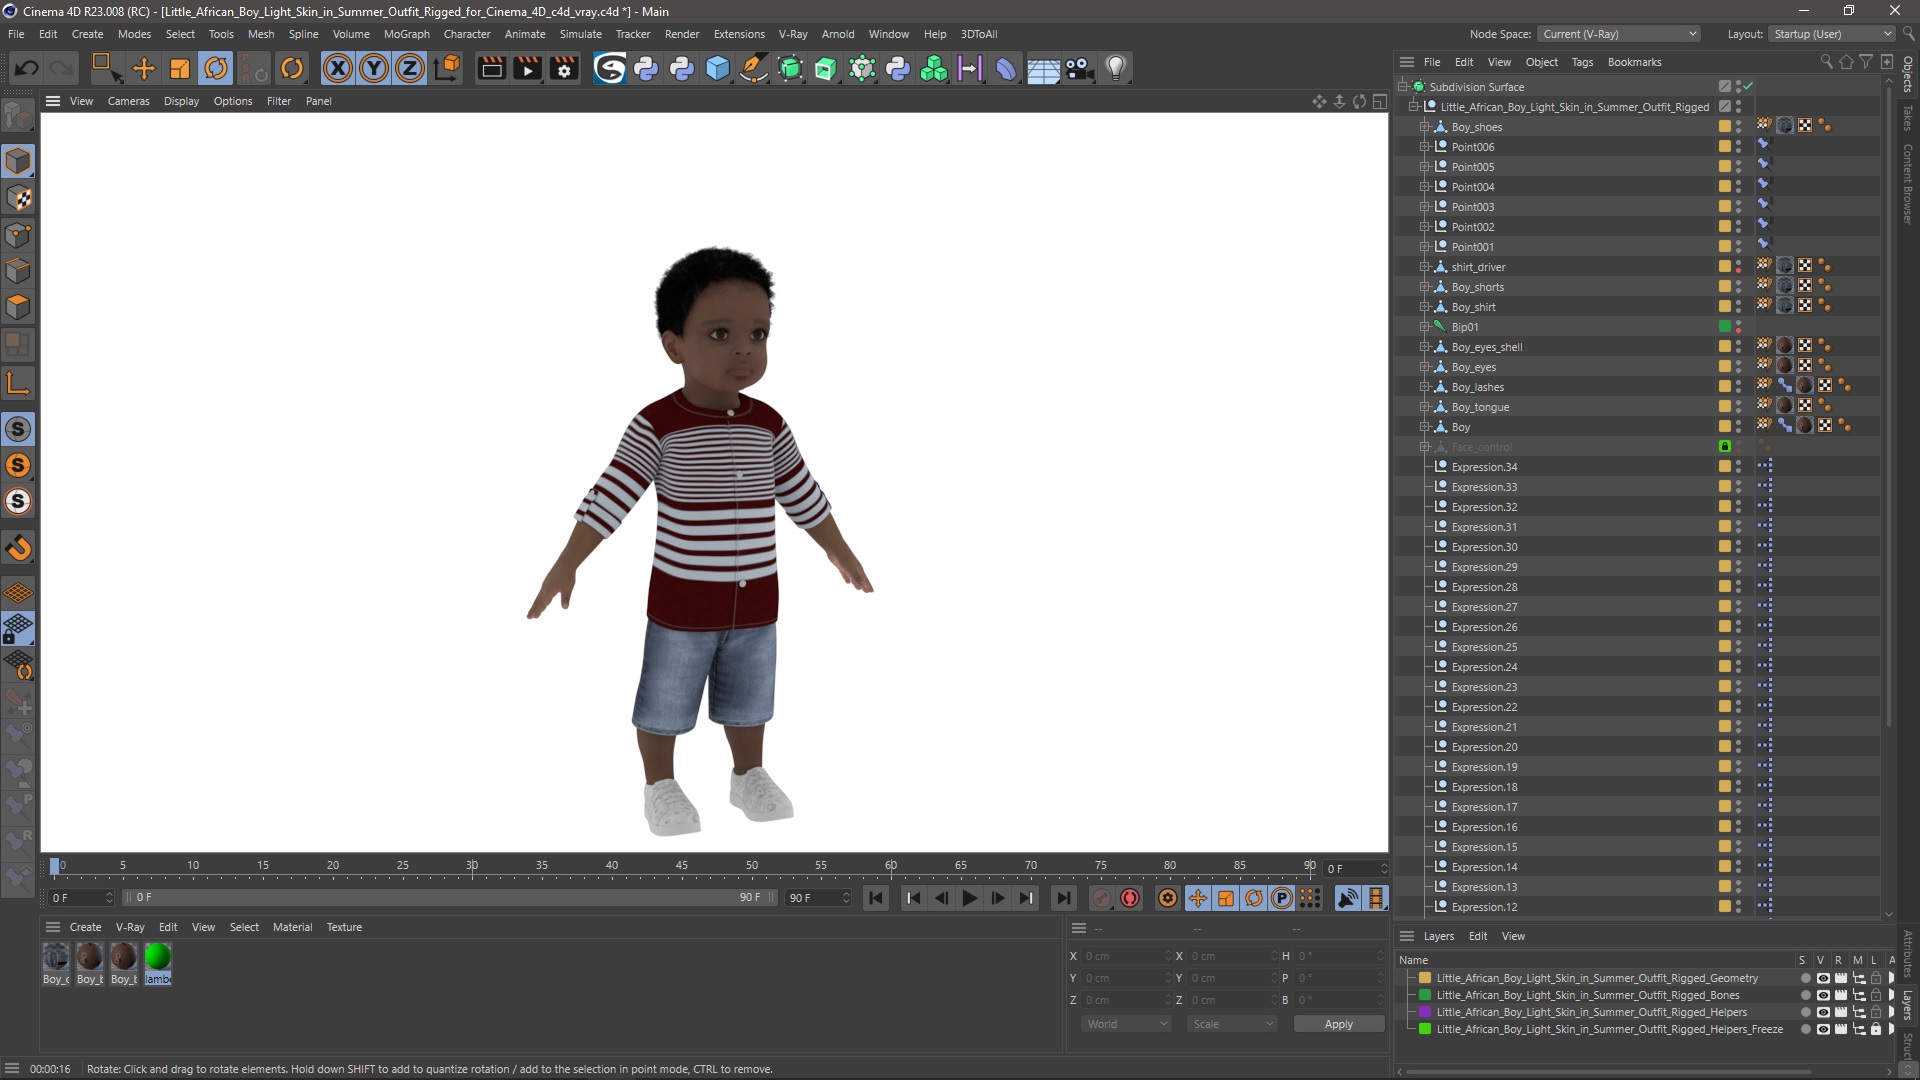This screenshot has height=1080, width=1920.
Task: Click the Boy_shoes yellow layer color
Action: pos(1725,126)
